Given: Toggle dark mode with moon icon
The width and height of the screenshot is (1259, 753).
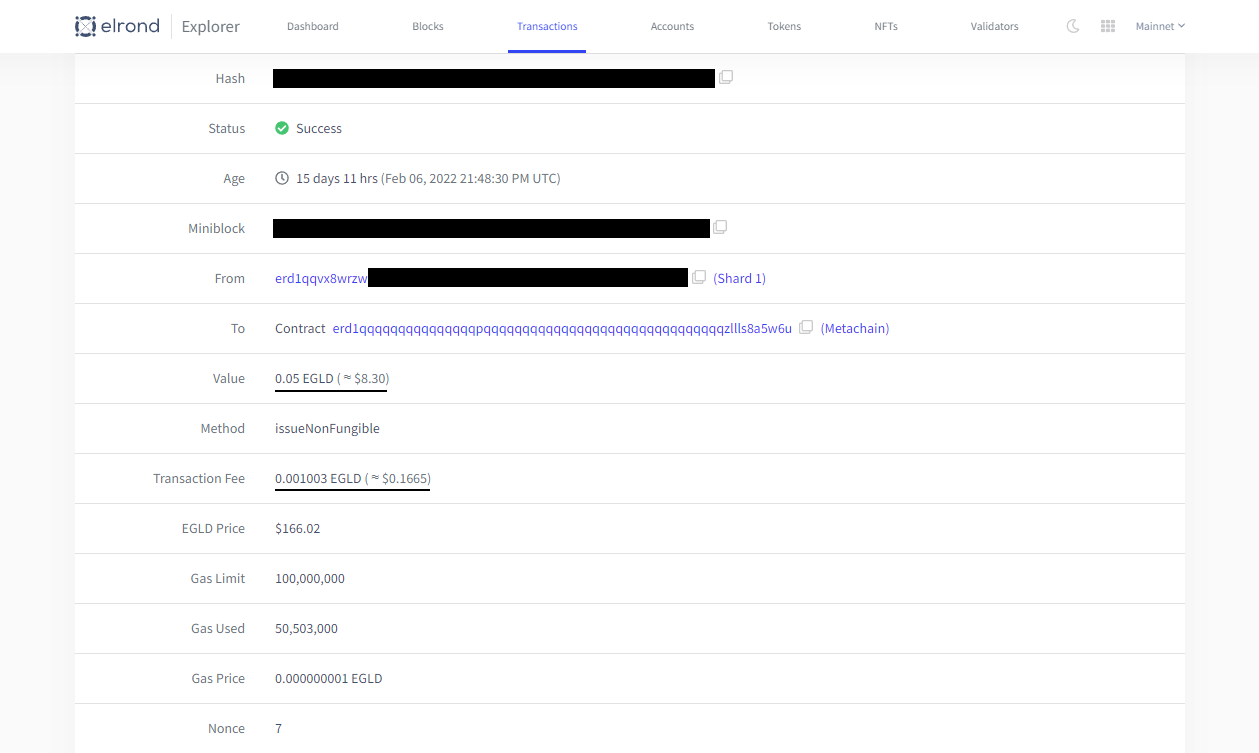Looking at the screenshot, I should click(x=1073, y=26).
